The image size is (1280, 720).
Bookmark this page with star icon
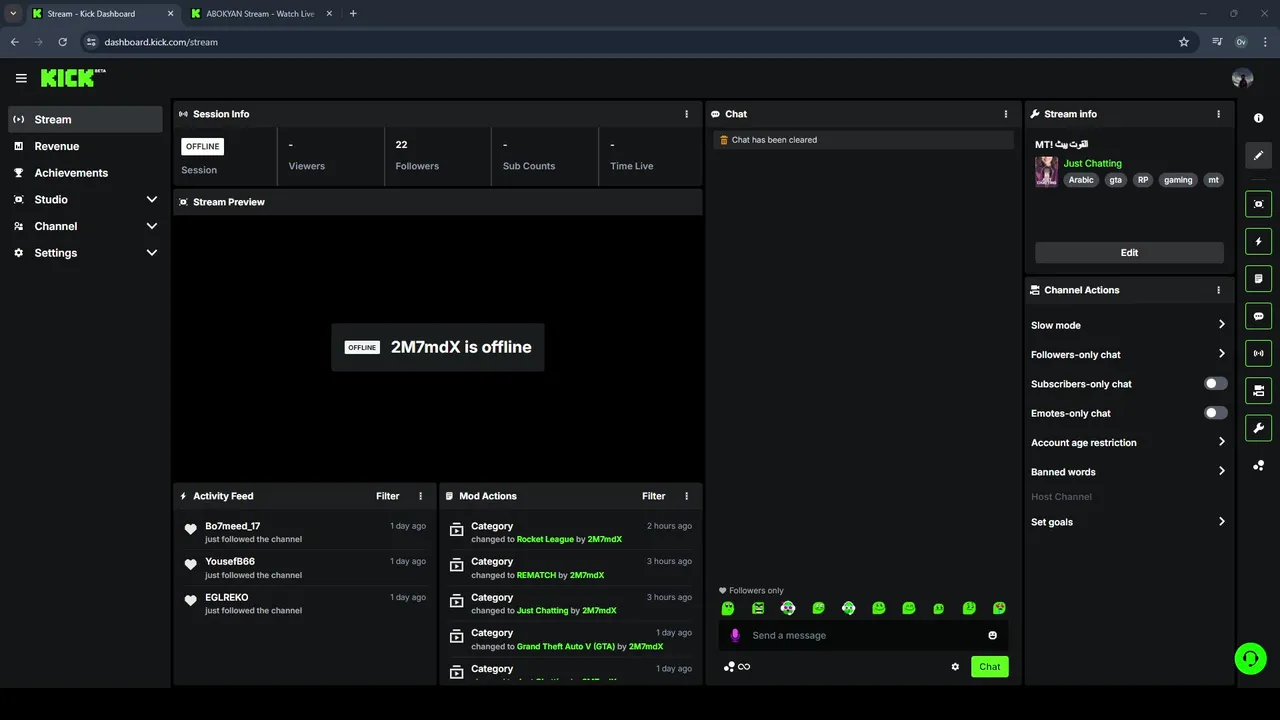pyautogui.click(x=1184, y=42)
